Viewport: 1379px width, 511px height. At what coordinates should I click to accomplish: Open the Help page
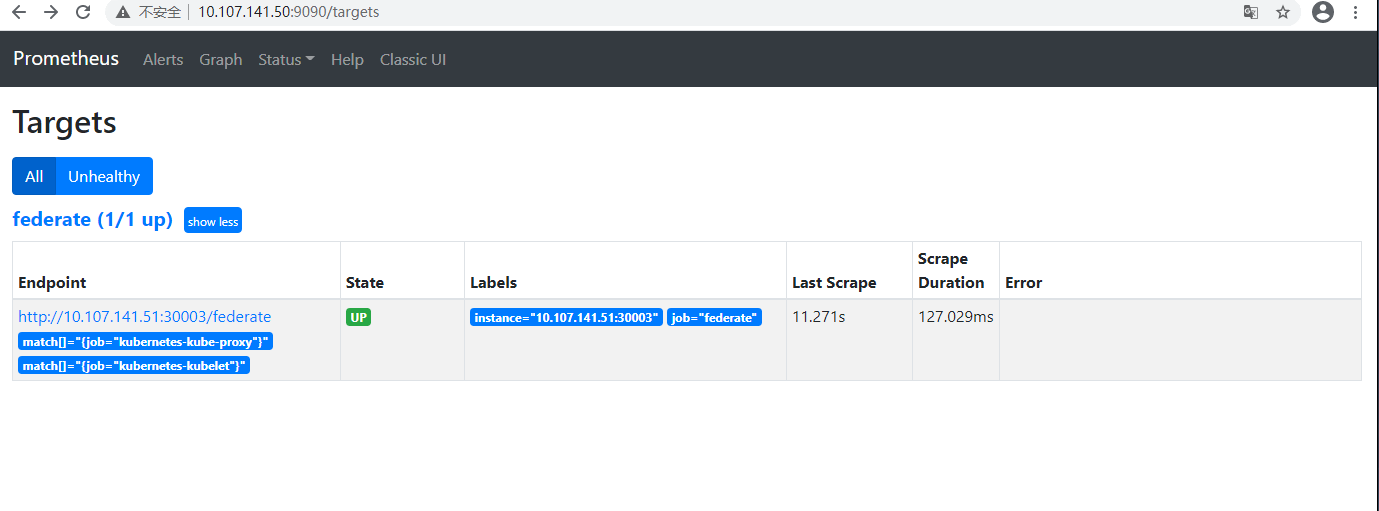coord(347,60)
